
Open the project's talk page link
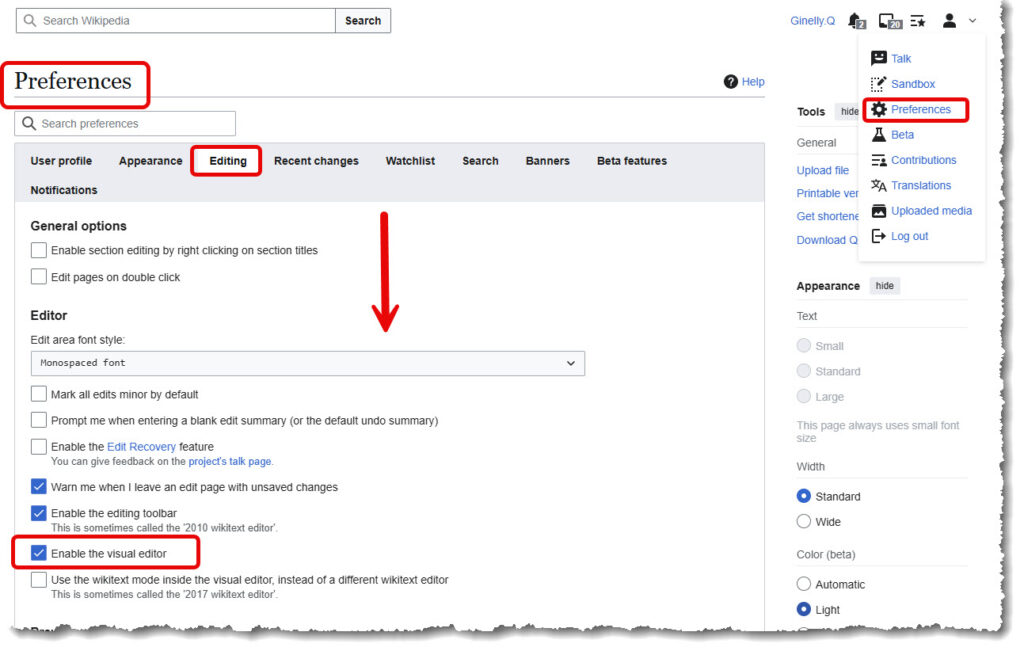(230, 462)
